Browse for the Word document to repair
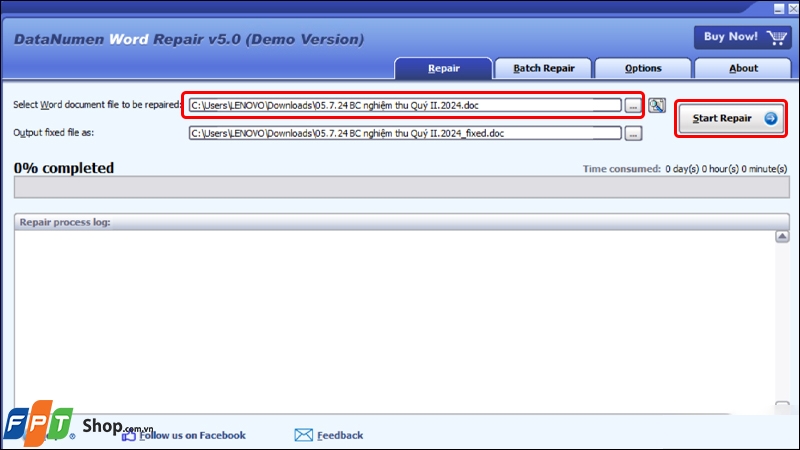This screenshot has width=800, height=450. click(633, 106)
